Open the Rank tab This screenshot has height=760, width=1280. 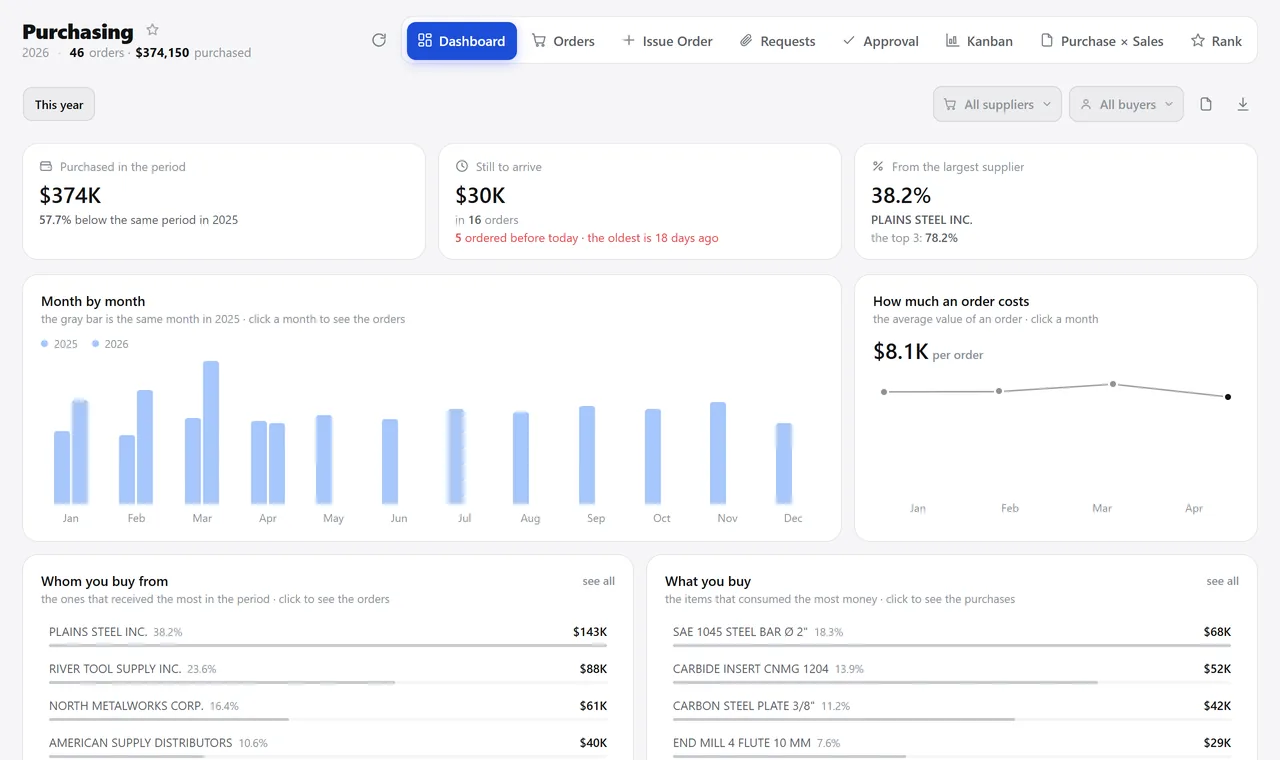[x=1216, y=41]
